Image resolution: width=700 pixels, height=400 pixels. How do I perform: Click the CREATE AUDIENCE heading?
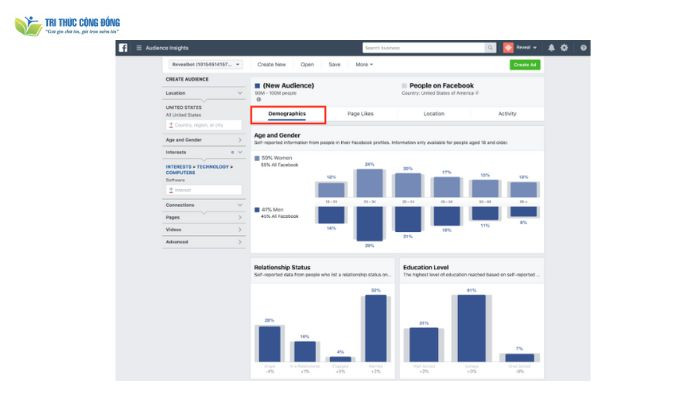[187, 79]
